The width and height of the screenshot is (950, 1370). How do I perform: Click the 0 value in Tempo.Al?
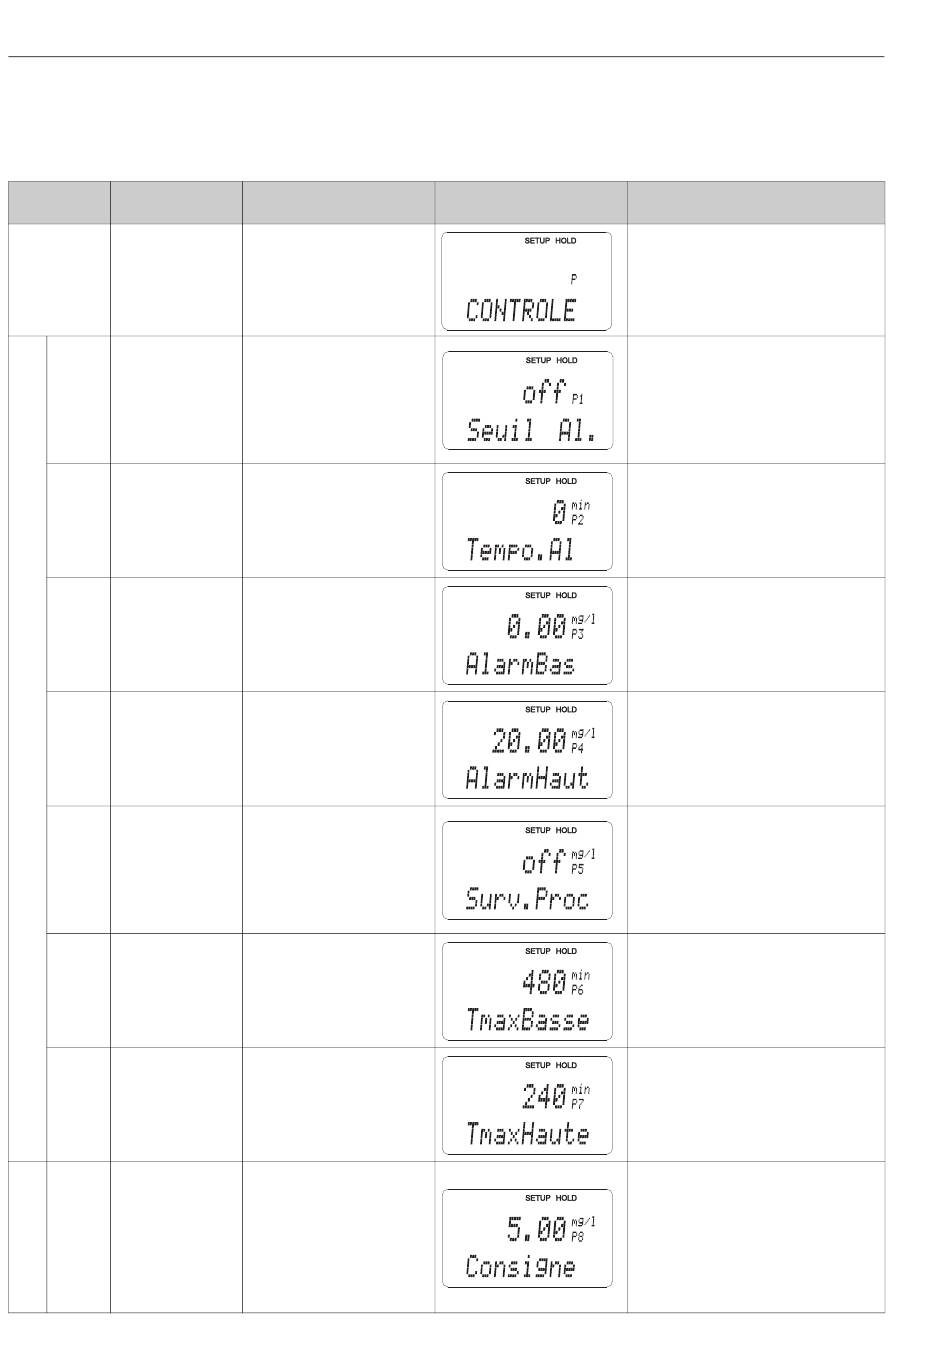click(x=559, y=513)
